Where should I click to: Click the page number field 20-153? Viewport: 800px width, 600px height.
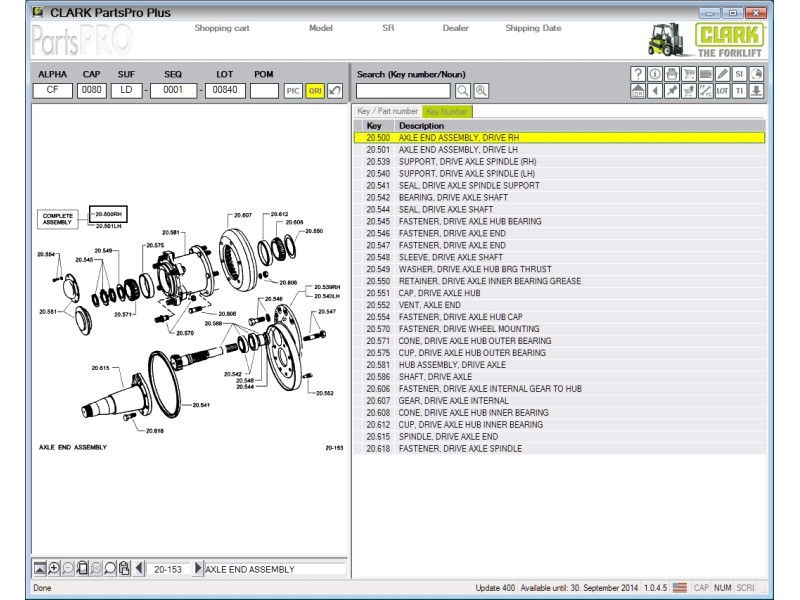168,569
